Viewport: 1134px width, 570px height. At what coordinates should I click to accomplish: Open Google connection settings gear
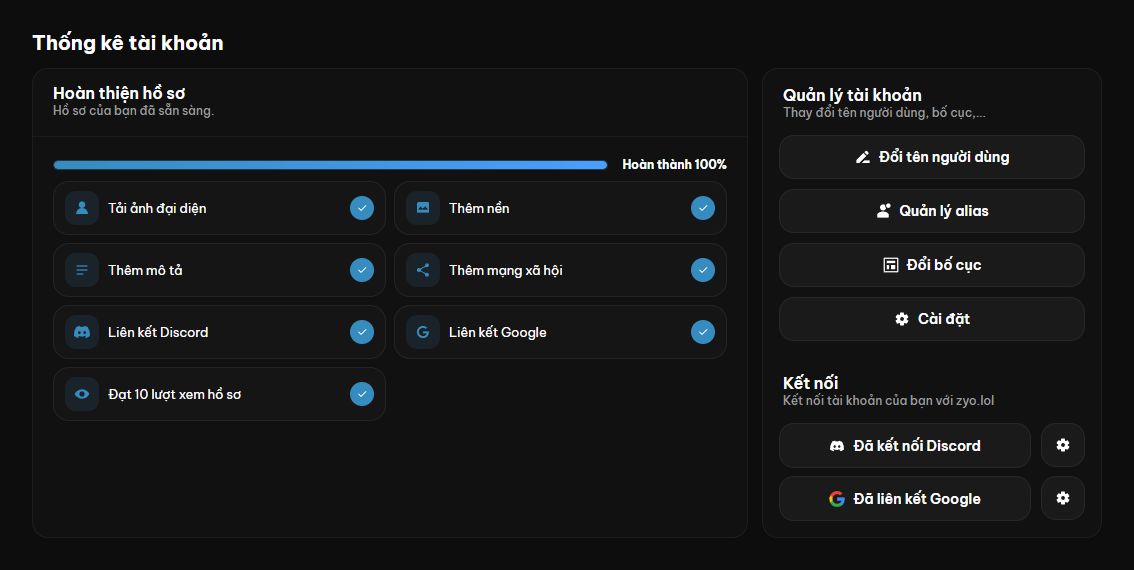pyautogui.click(x=1062, y=498)
